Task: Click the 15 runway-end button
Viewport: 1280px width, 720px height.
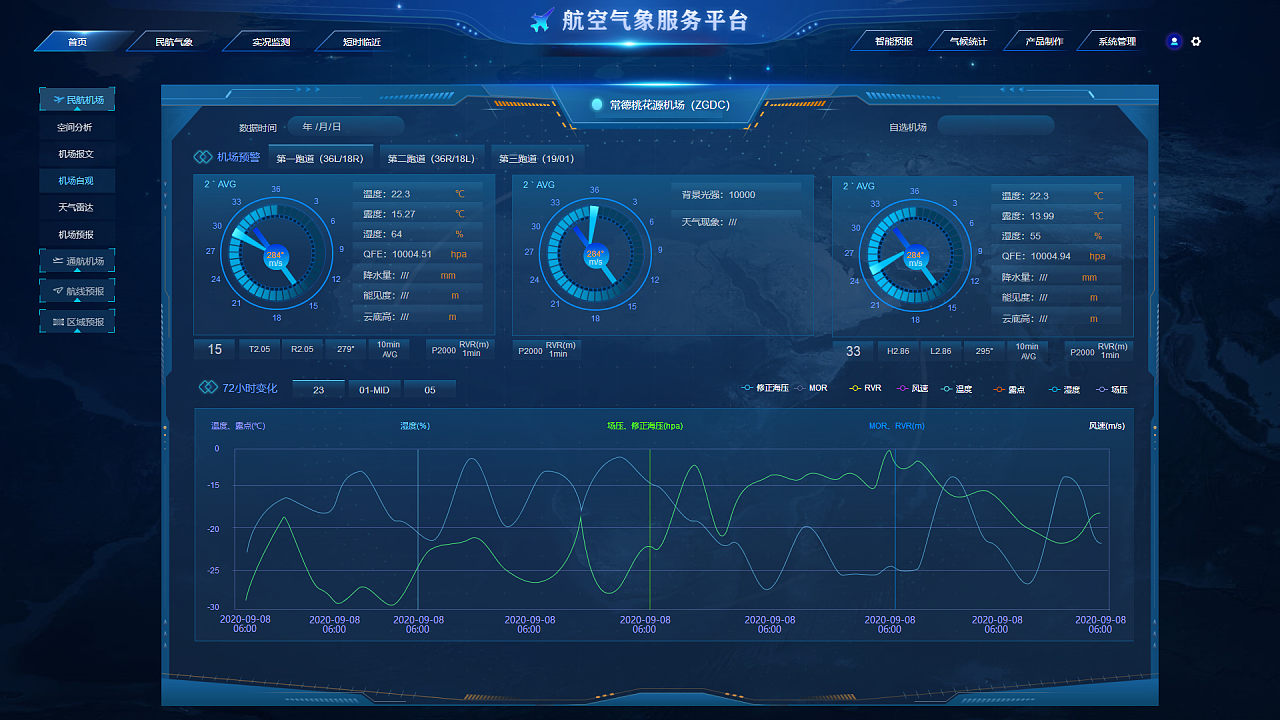Action: pos(215,349)
